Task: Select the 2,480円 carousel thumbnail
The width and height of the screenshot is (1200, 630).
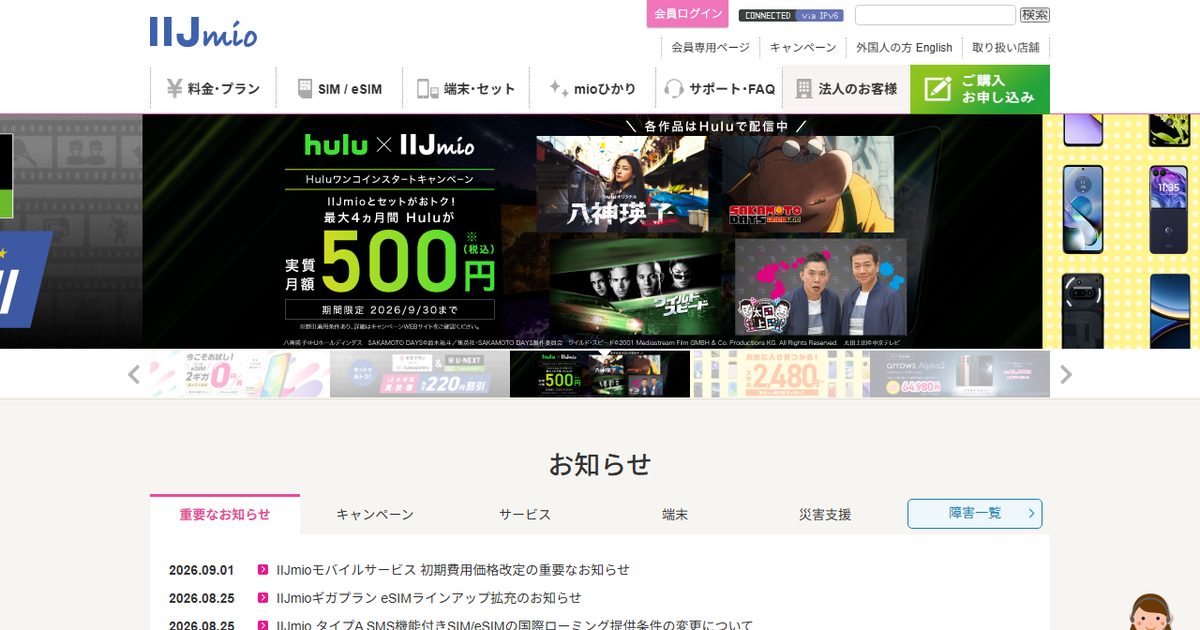Action: [x=780, y=374]
